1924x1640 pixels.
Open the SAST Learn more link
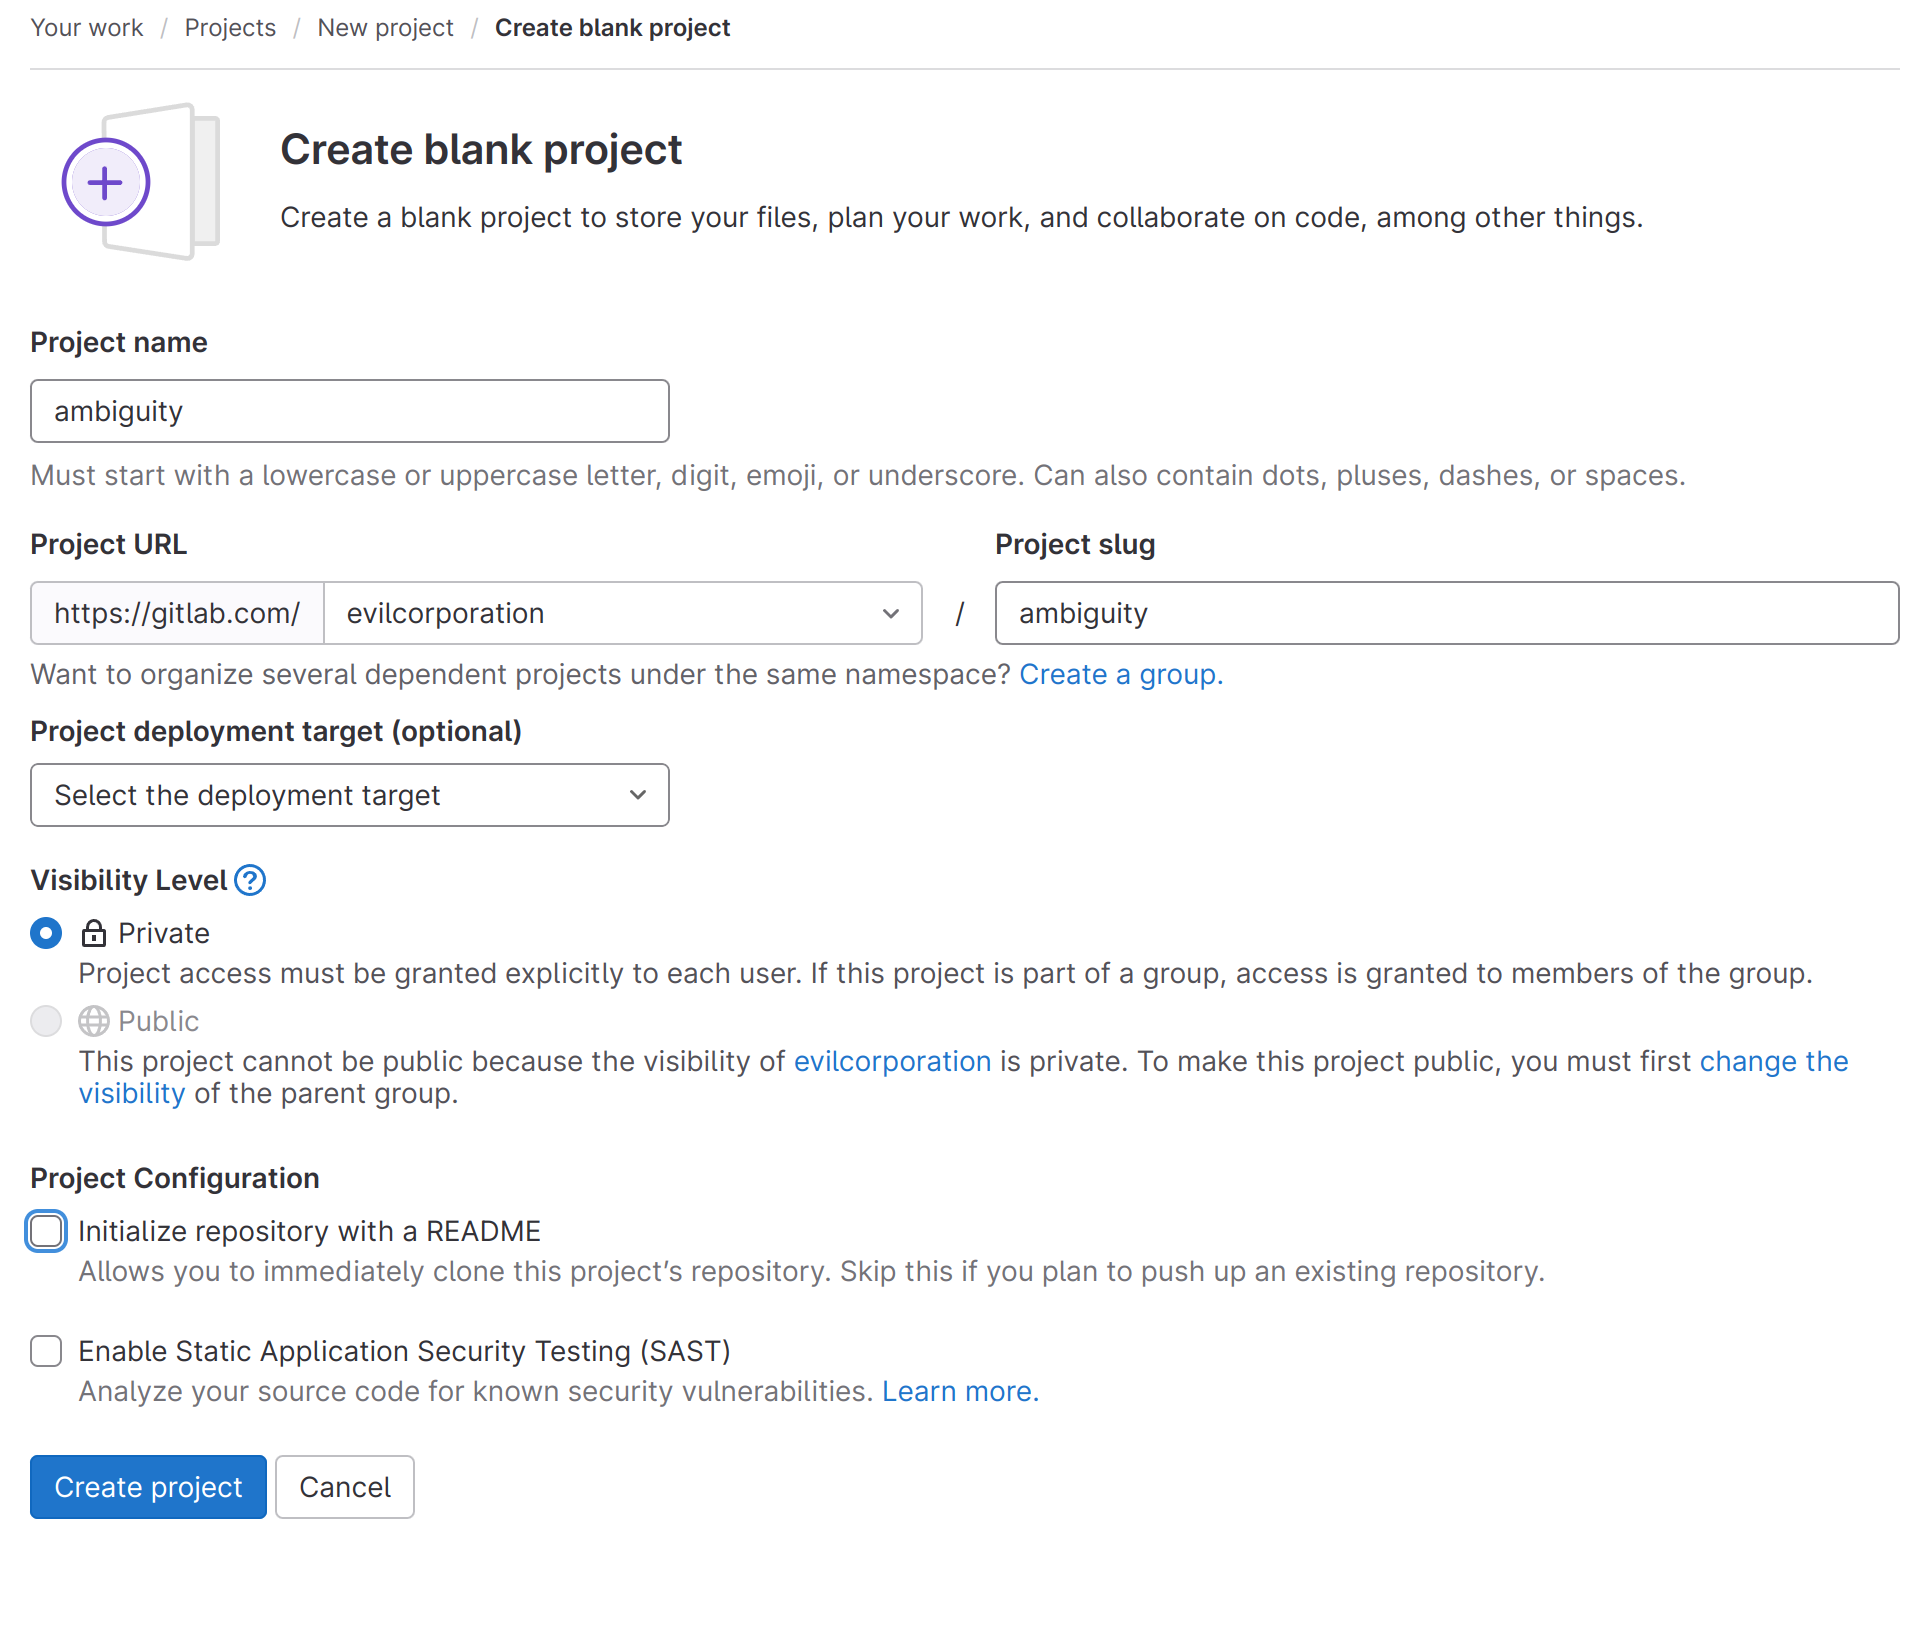click(x=960, y=1392)
